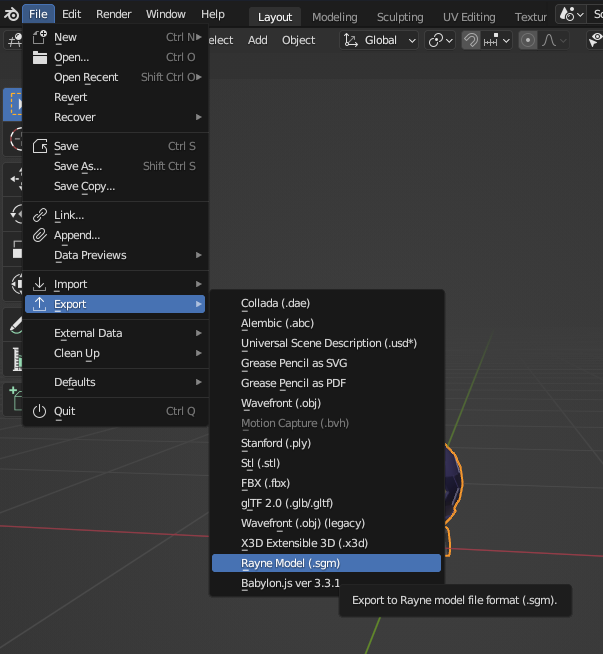Open the pivot point dropdown
The image size is (603, 654).
440,40
